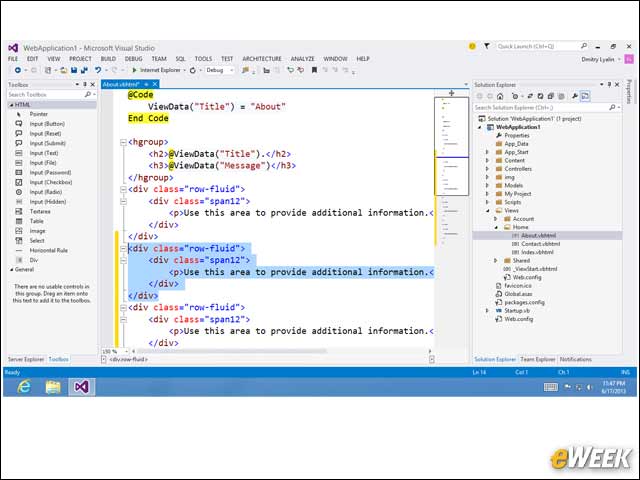Toggle the bookmark icon in the toolbar

click(314, 70)
